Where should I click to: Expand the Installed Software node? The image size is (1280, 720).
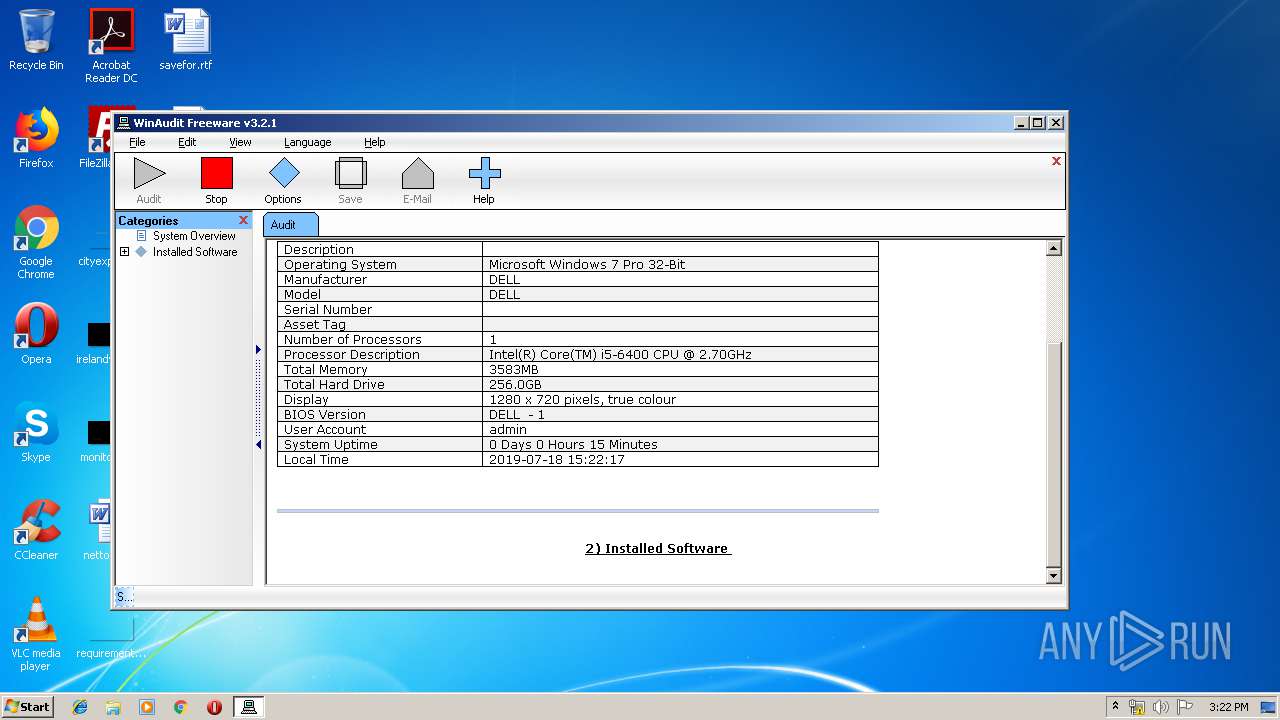click(x=124, y=252)
